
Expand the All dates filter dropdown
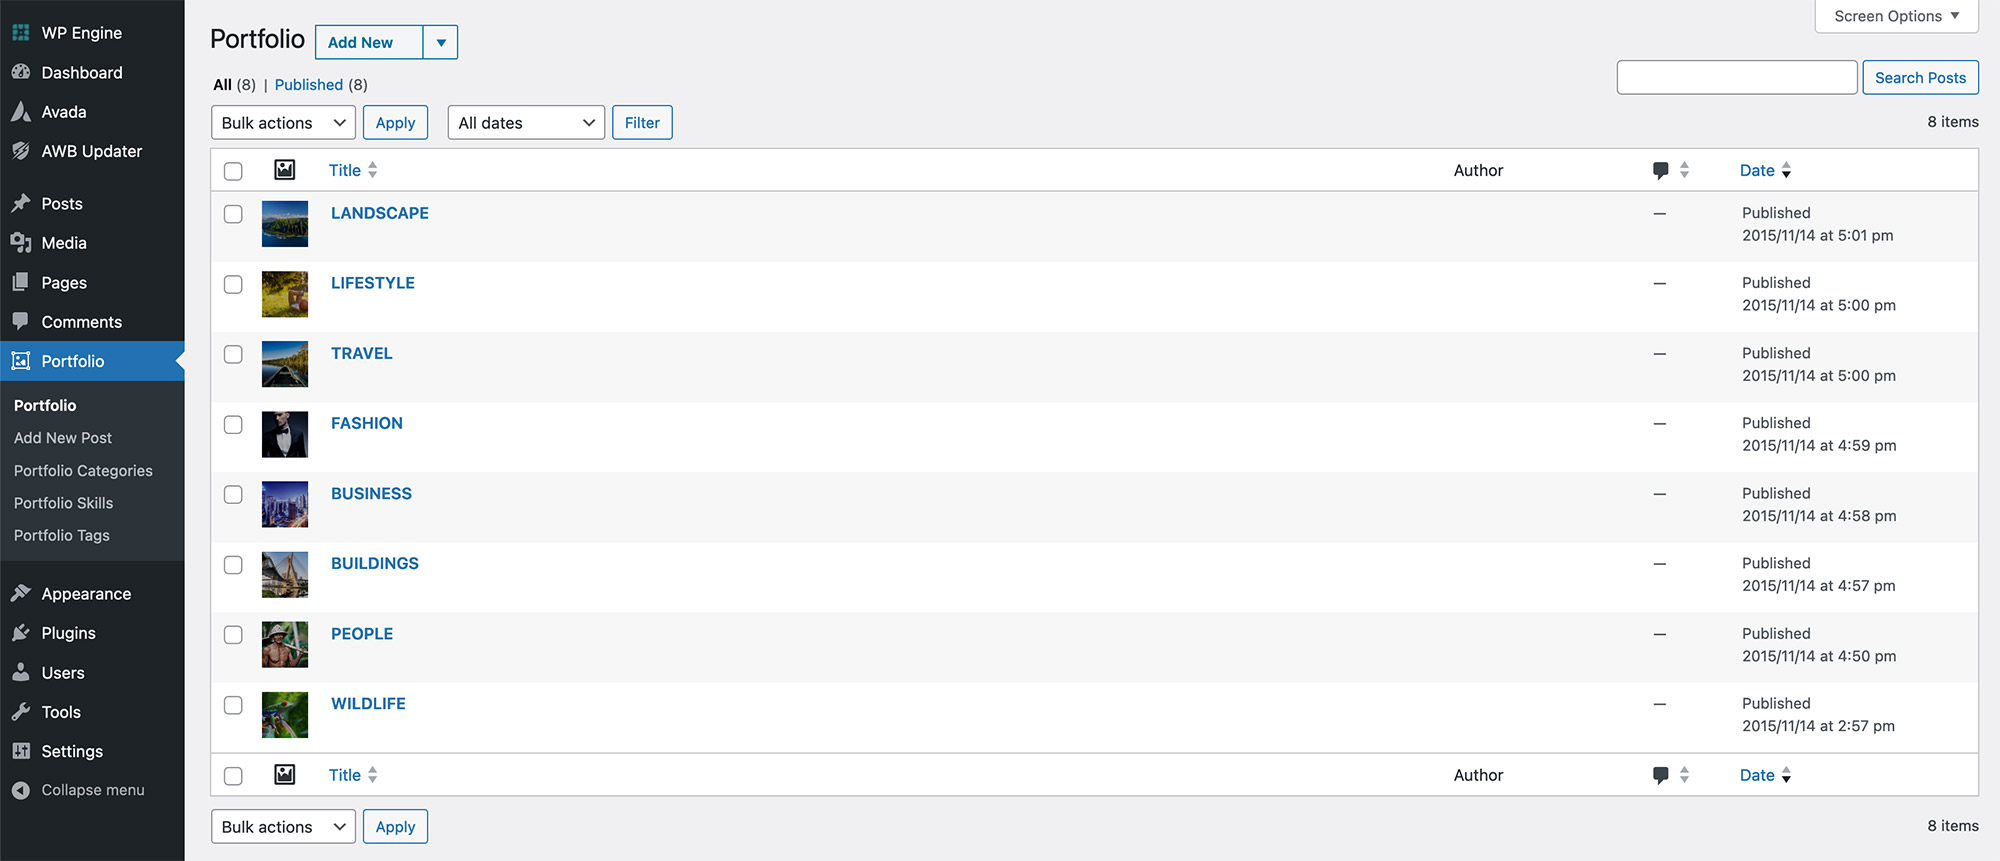[x=526, y=123]
